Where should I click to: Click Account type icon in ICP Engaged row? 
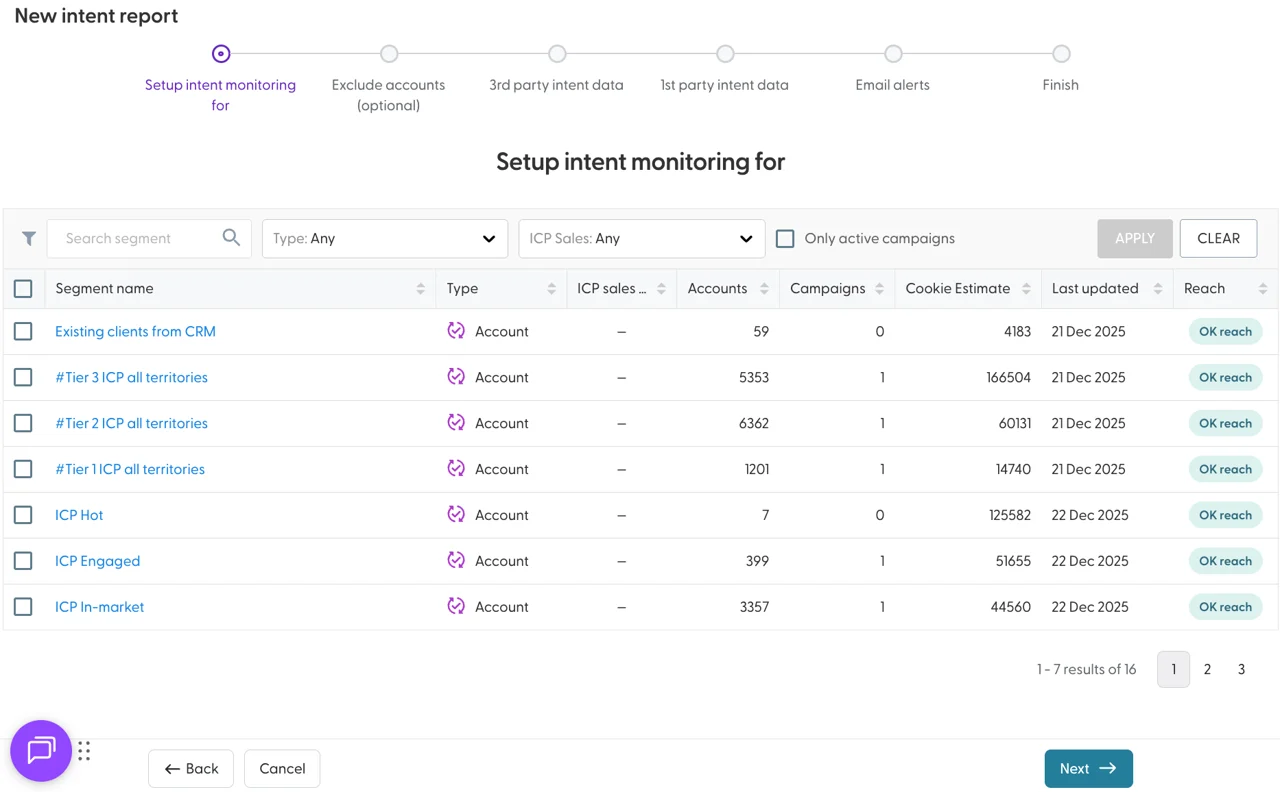456,561
